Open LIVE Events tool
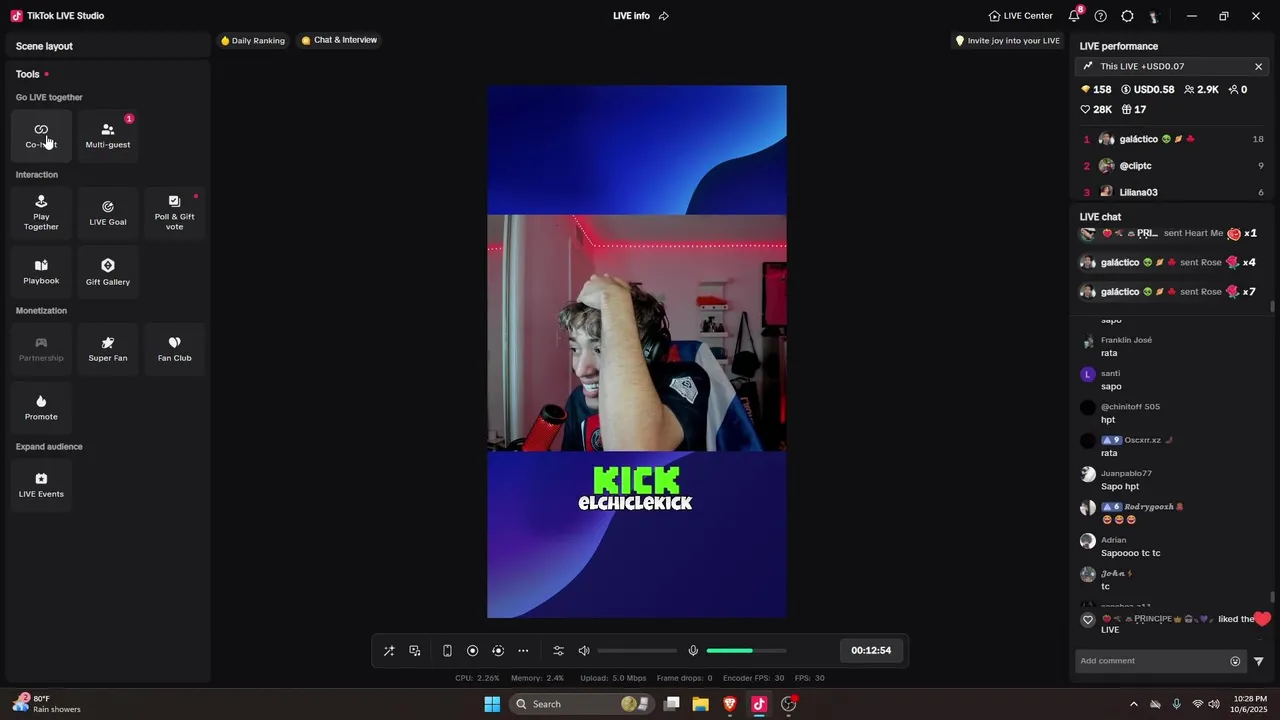The width and height of the screenshot is (1280, 720). coord(41,485)
